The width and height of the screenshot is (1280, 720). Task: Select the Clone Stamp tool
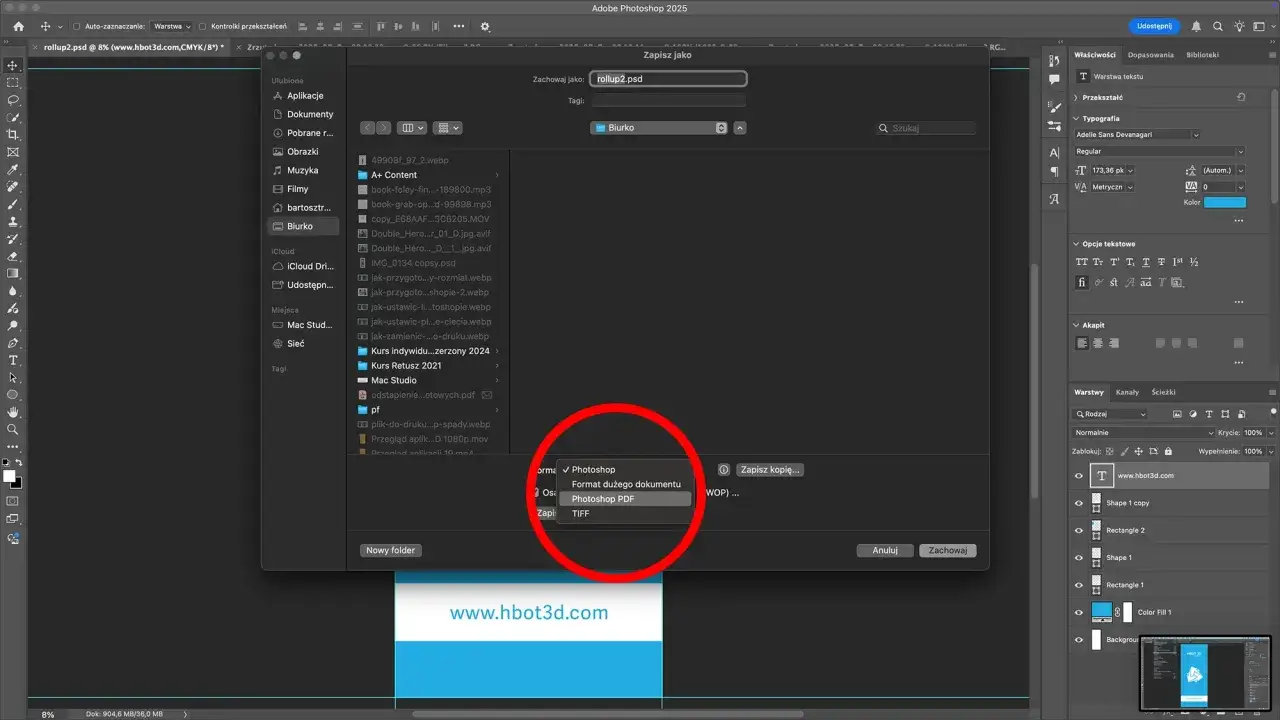click(13, 222)
